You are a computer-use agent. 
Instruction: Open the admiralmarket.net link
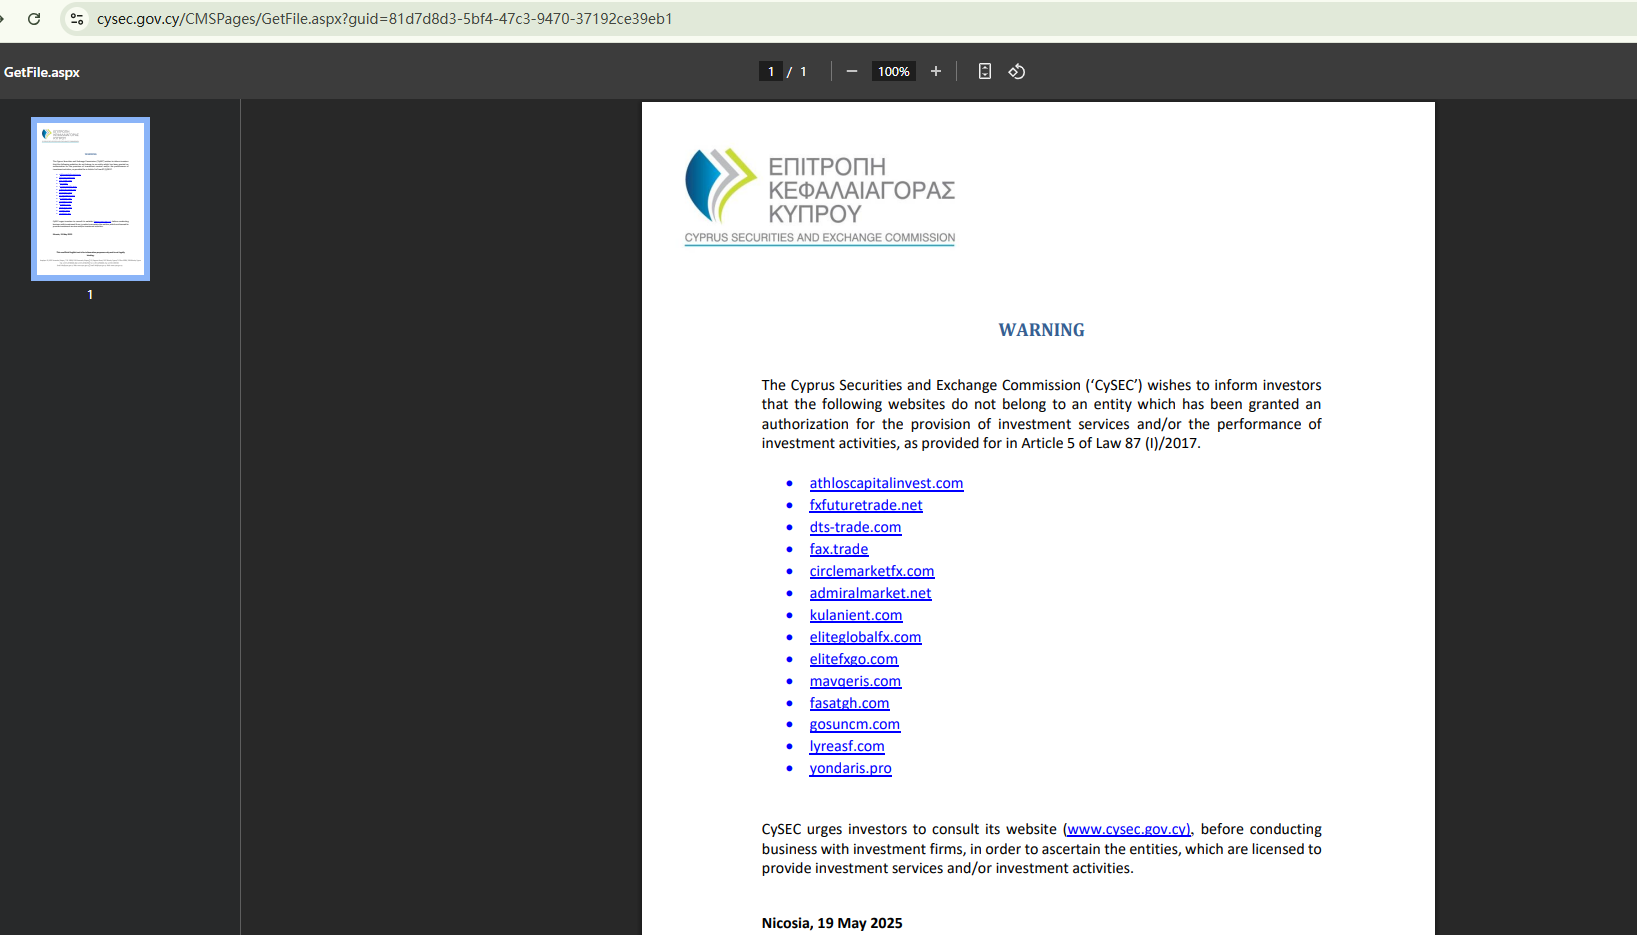(870, 593)
